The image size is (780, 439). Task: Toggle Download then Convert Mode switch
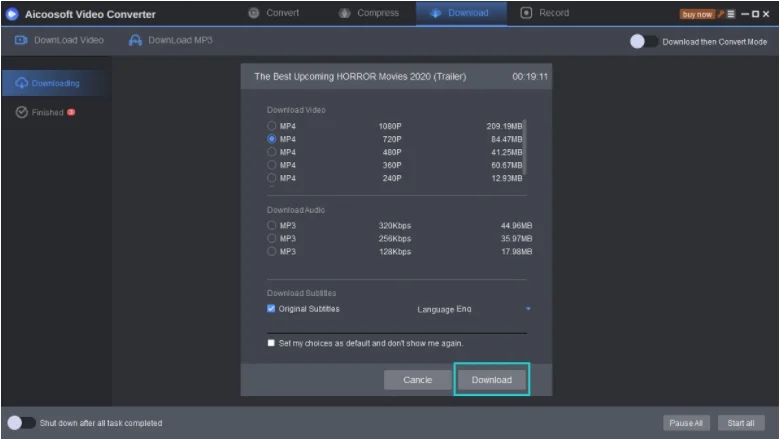[644, 41]
